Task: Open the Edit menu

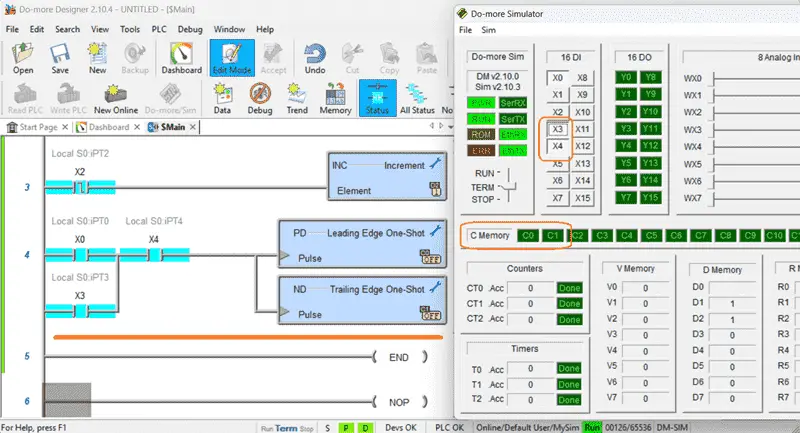Action: click(37, 29)
